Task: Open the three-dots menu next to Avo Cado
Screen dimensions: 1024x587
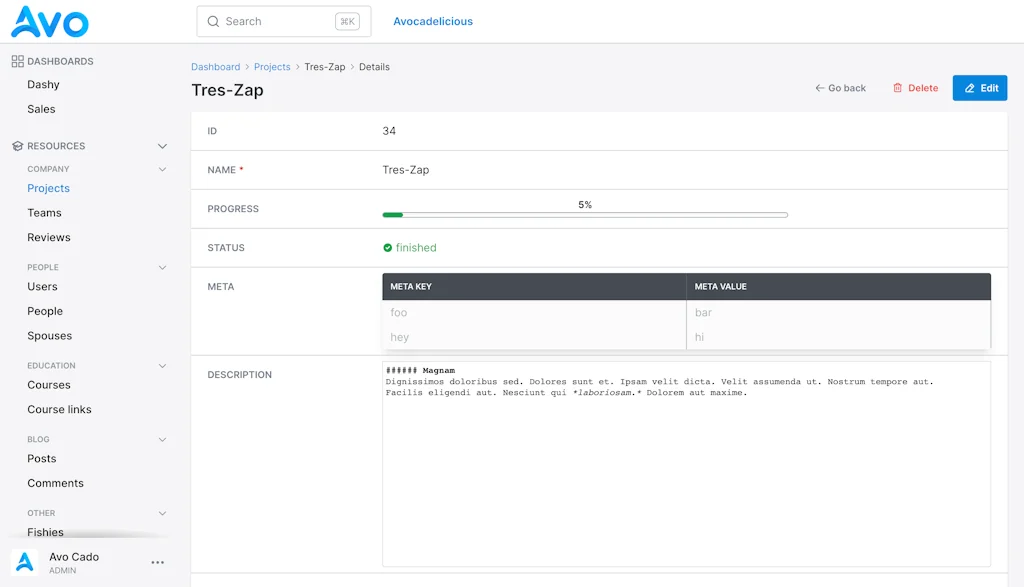Action: click(157, 562)
